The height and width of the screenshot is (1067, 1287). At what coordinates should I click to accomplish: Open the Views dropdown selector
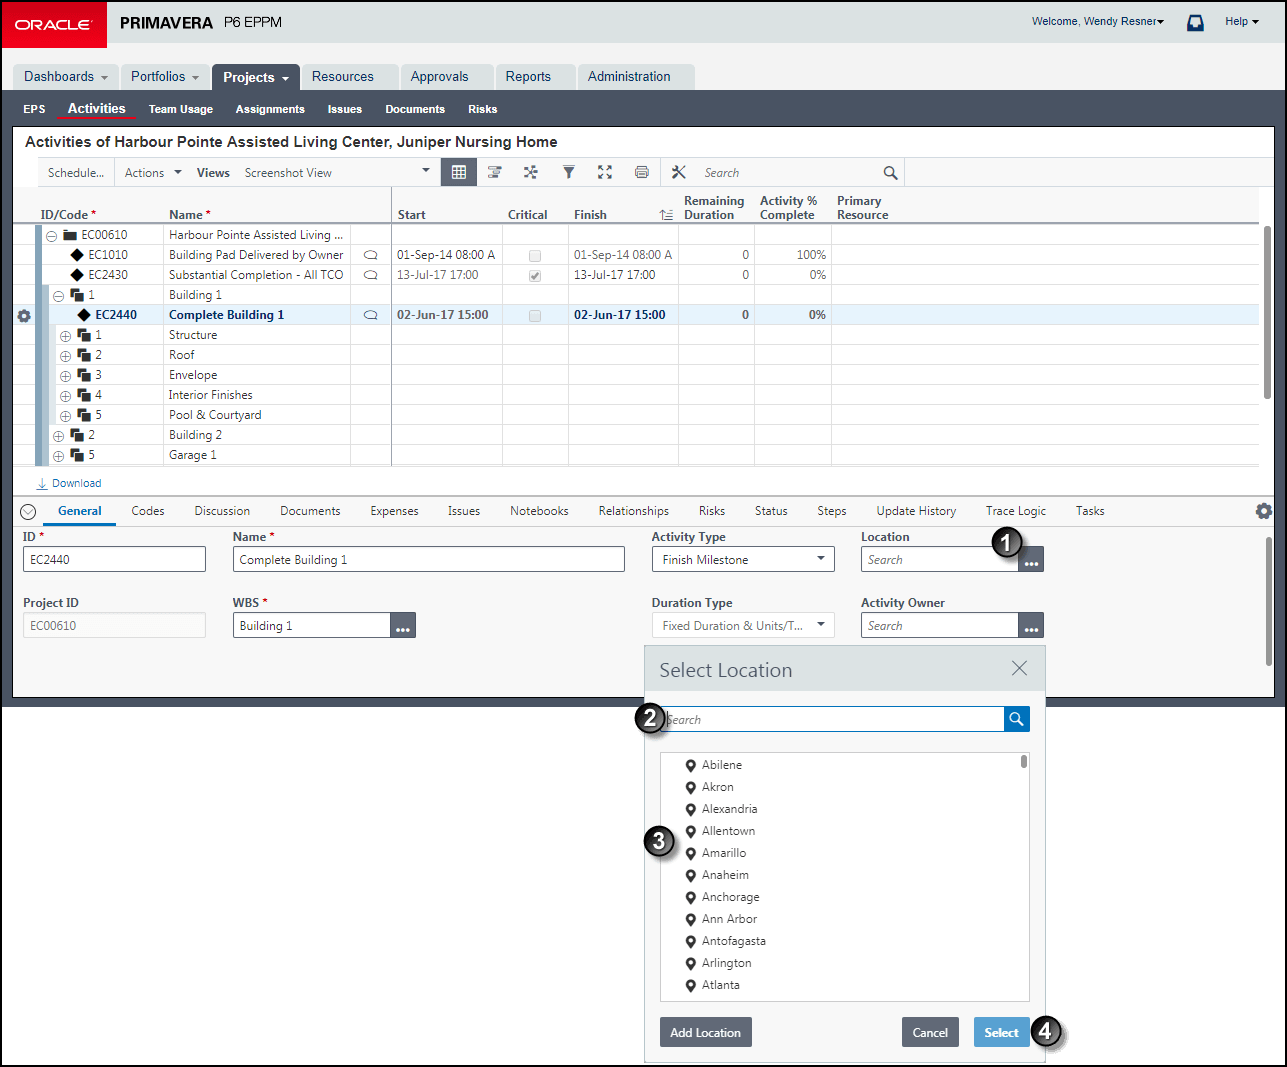(337, 173)
